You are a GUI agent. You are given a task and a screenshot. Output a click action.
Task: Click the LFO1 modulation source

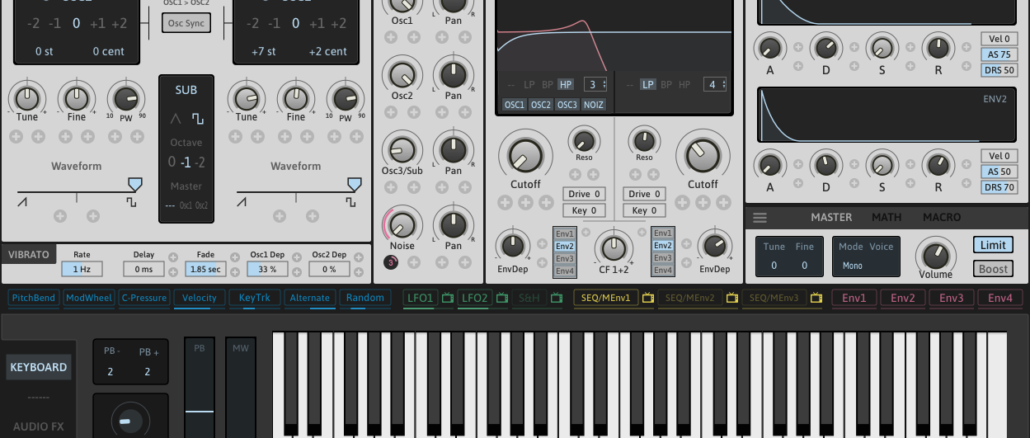click(420, 298)
